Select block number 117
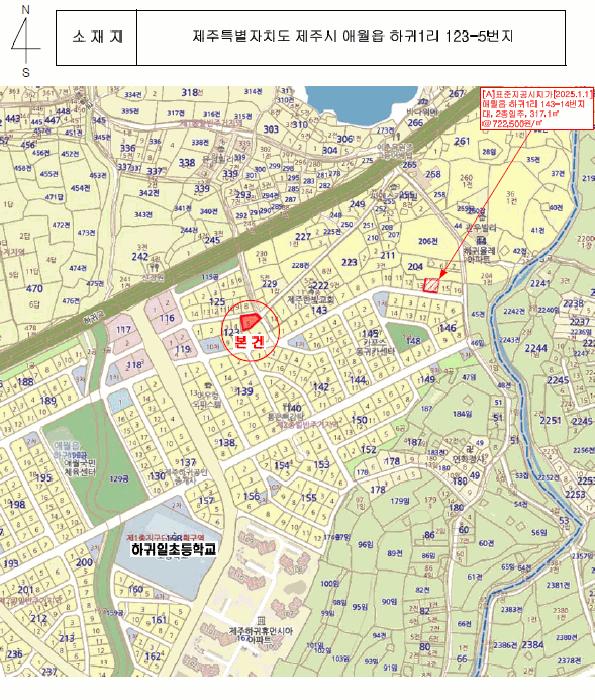This screenshot has height=700, width=595. (123, 329)
